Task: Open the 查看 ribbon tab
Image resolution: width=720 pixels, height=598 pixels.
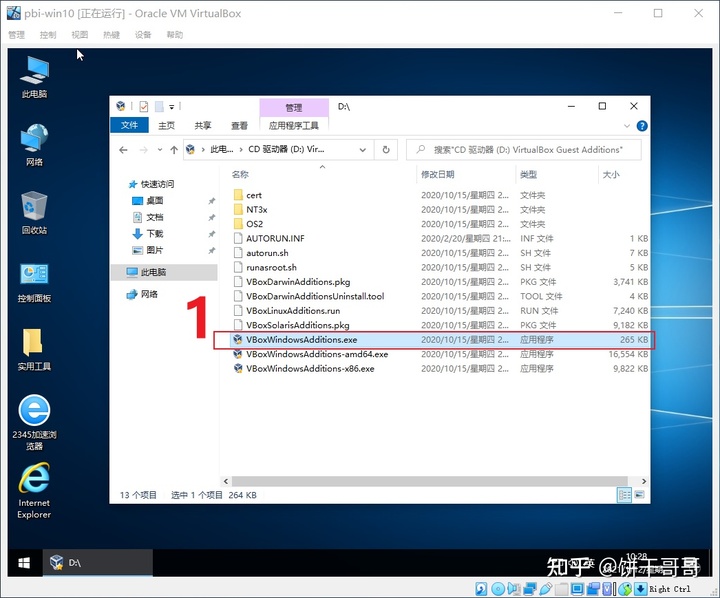Action: [239, 125]
